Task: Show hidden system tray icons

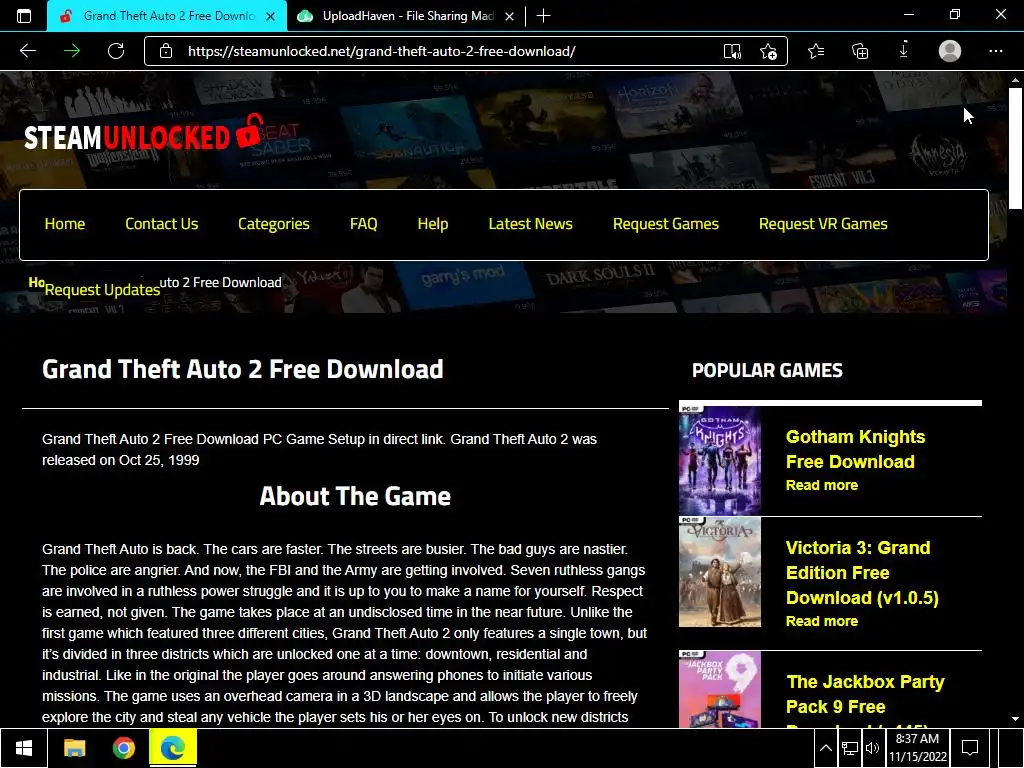Action: (825, 748)
